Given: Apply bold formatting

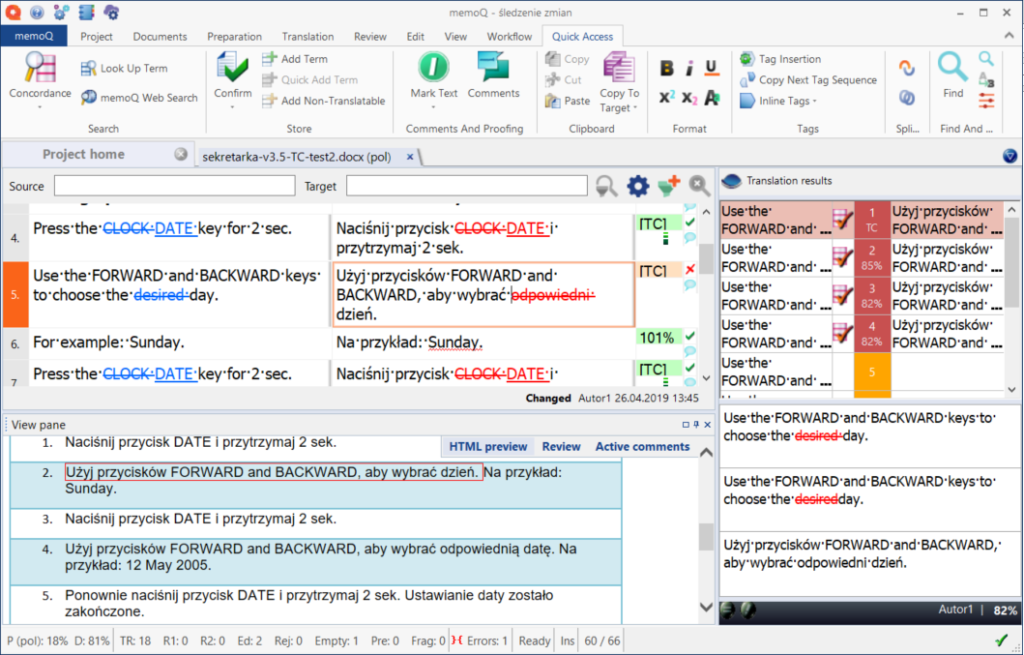Looking at the screenshot, I should pyautogui.click(x=667, y=68).
